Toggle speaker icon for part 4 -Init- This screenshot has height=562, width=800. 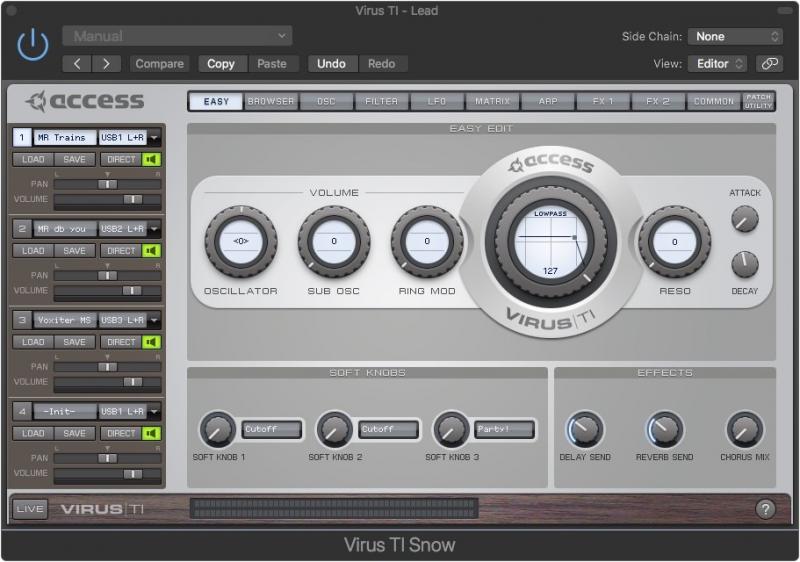(x=151, y=433)
